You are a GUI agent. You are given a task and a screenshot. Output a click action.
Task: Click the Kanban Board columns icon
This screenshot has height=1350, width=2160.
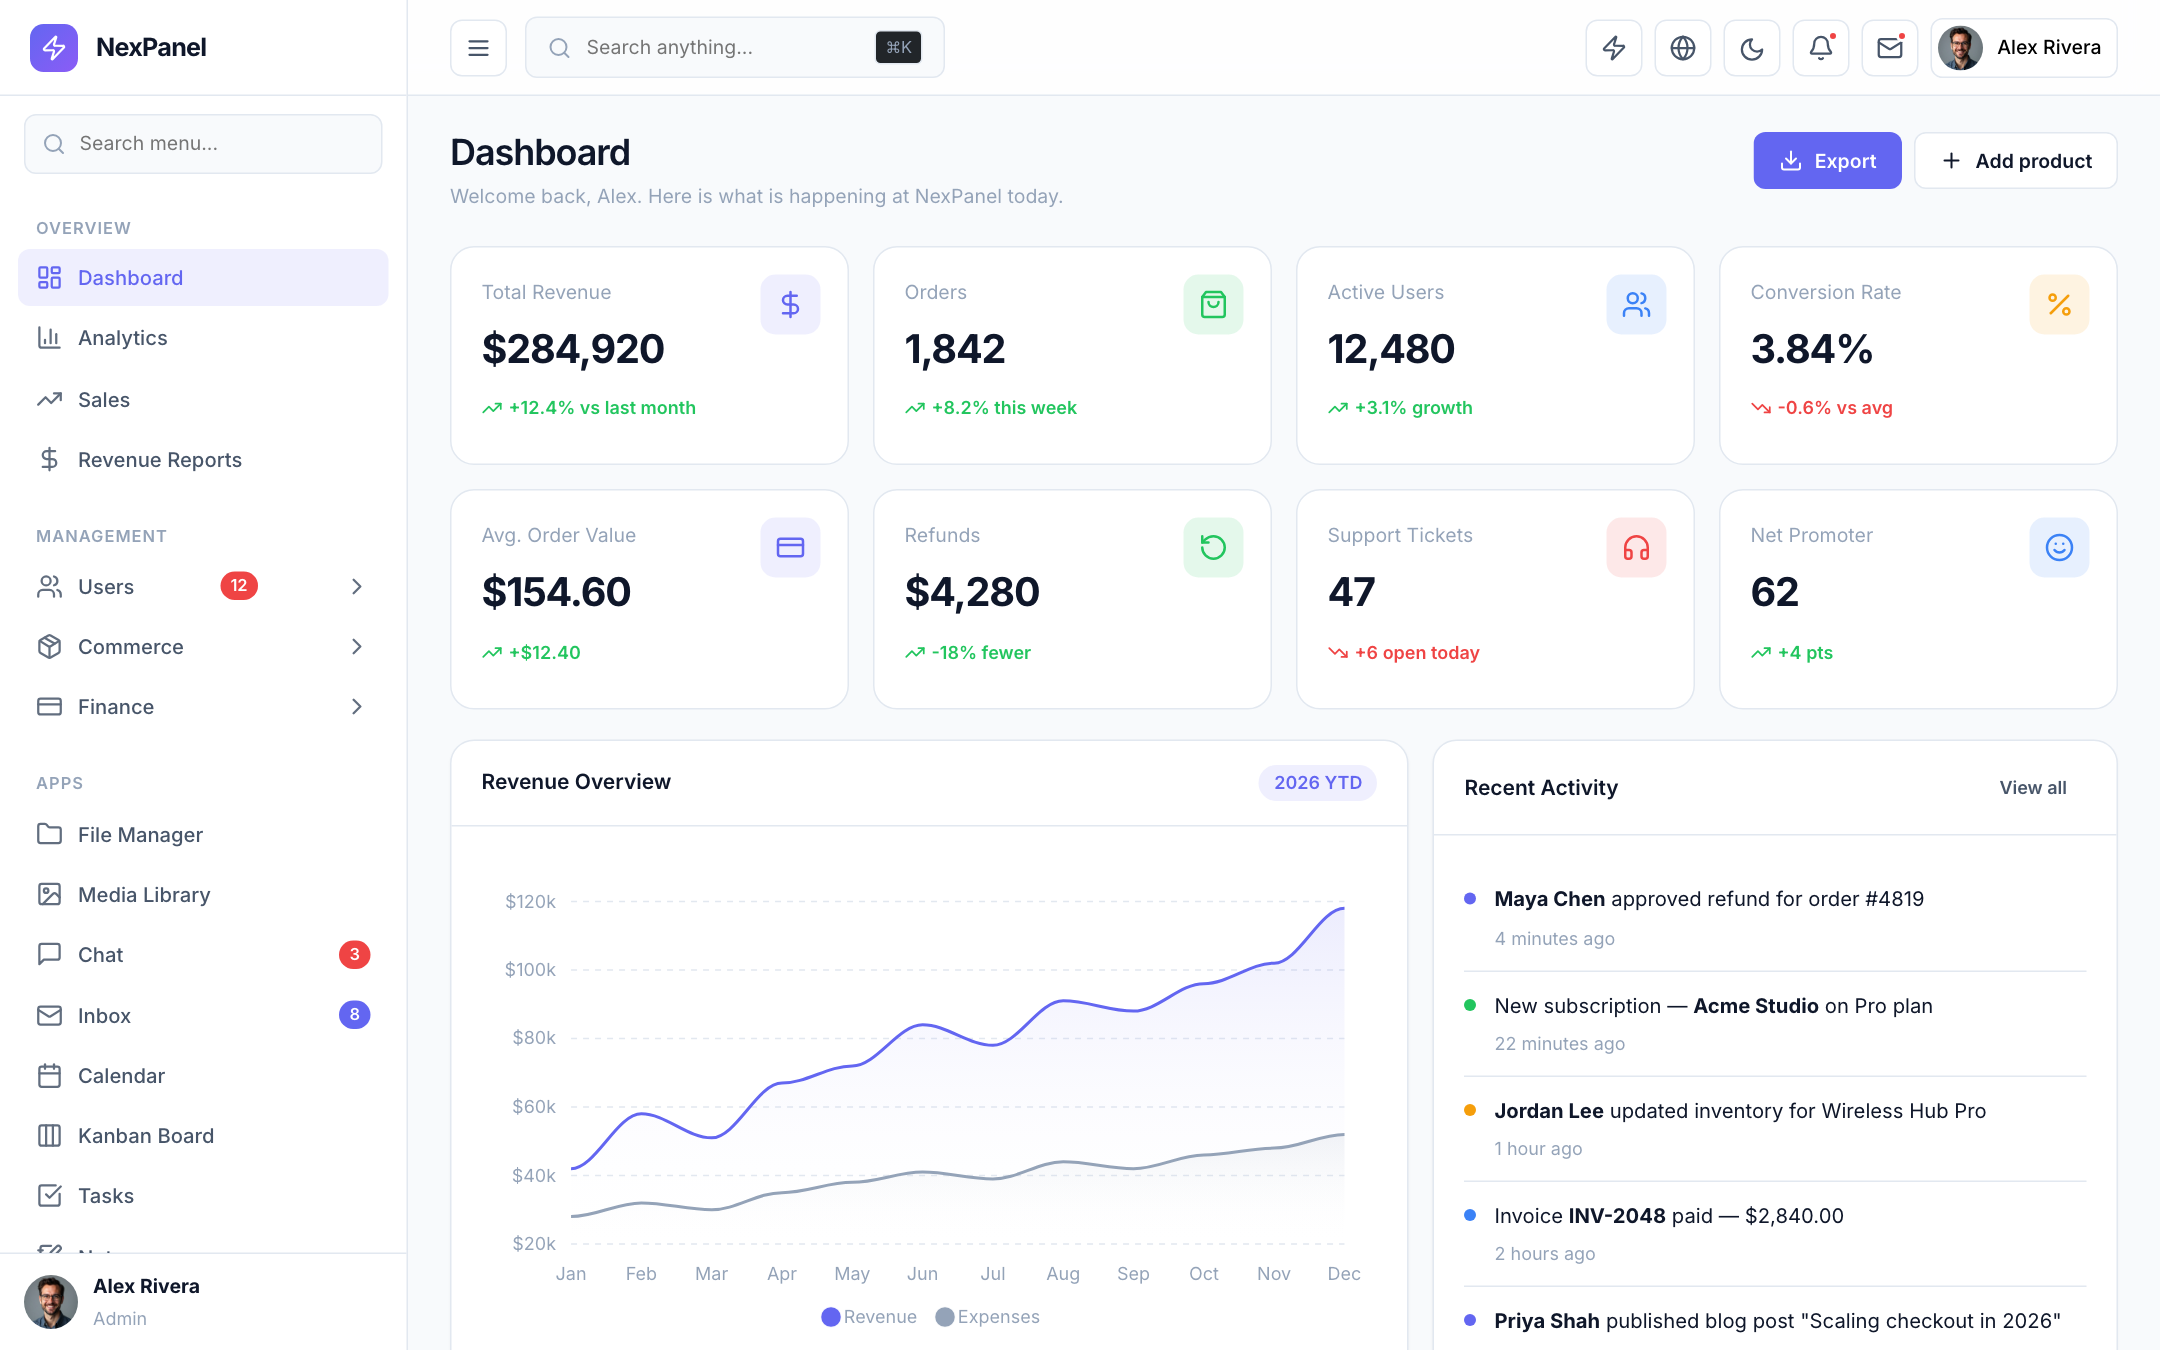[49, 1135]
